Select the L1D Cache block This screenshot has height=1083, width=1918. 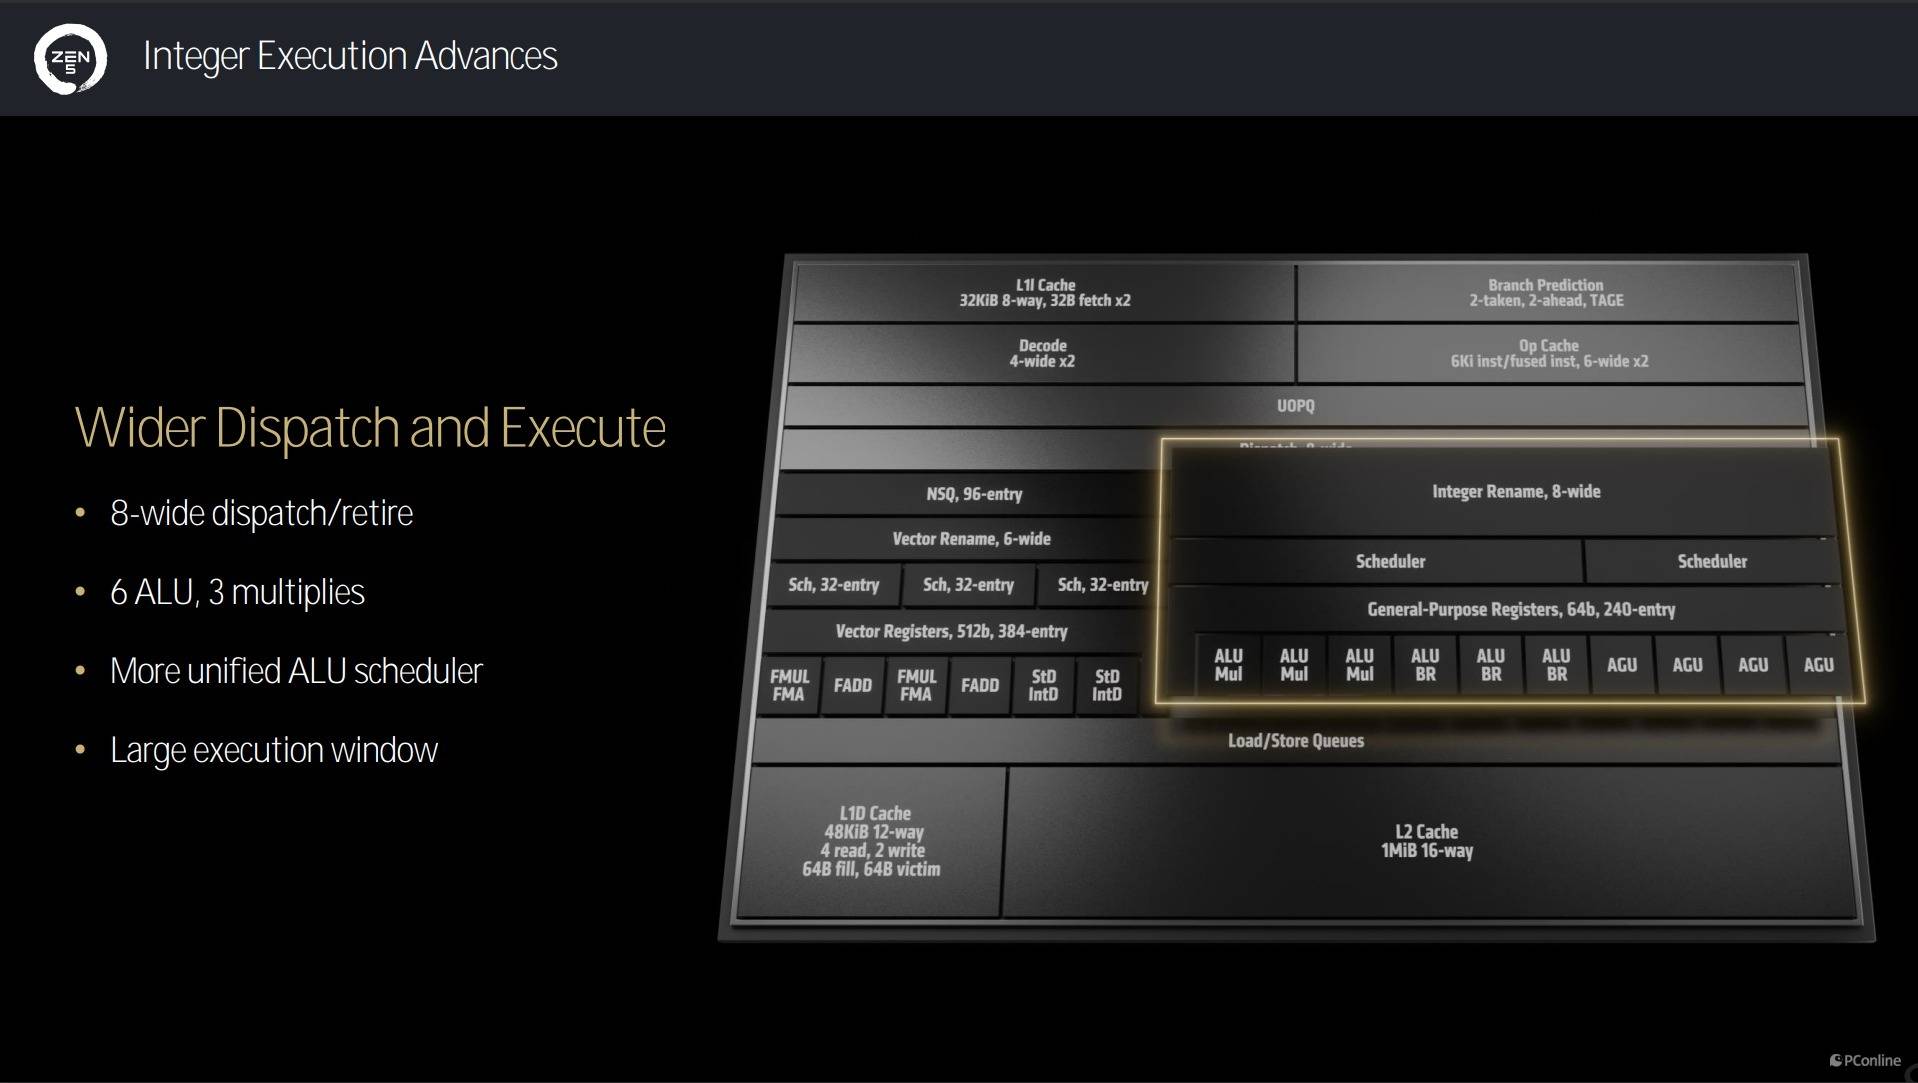pos(872,841)
